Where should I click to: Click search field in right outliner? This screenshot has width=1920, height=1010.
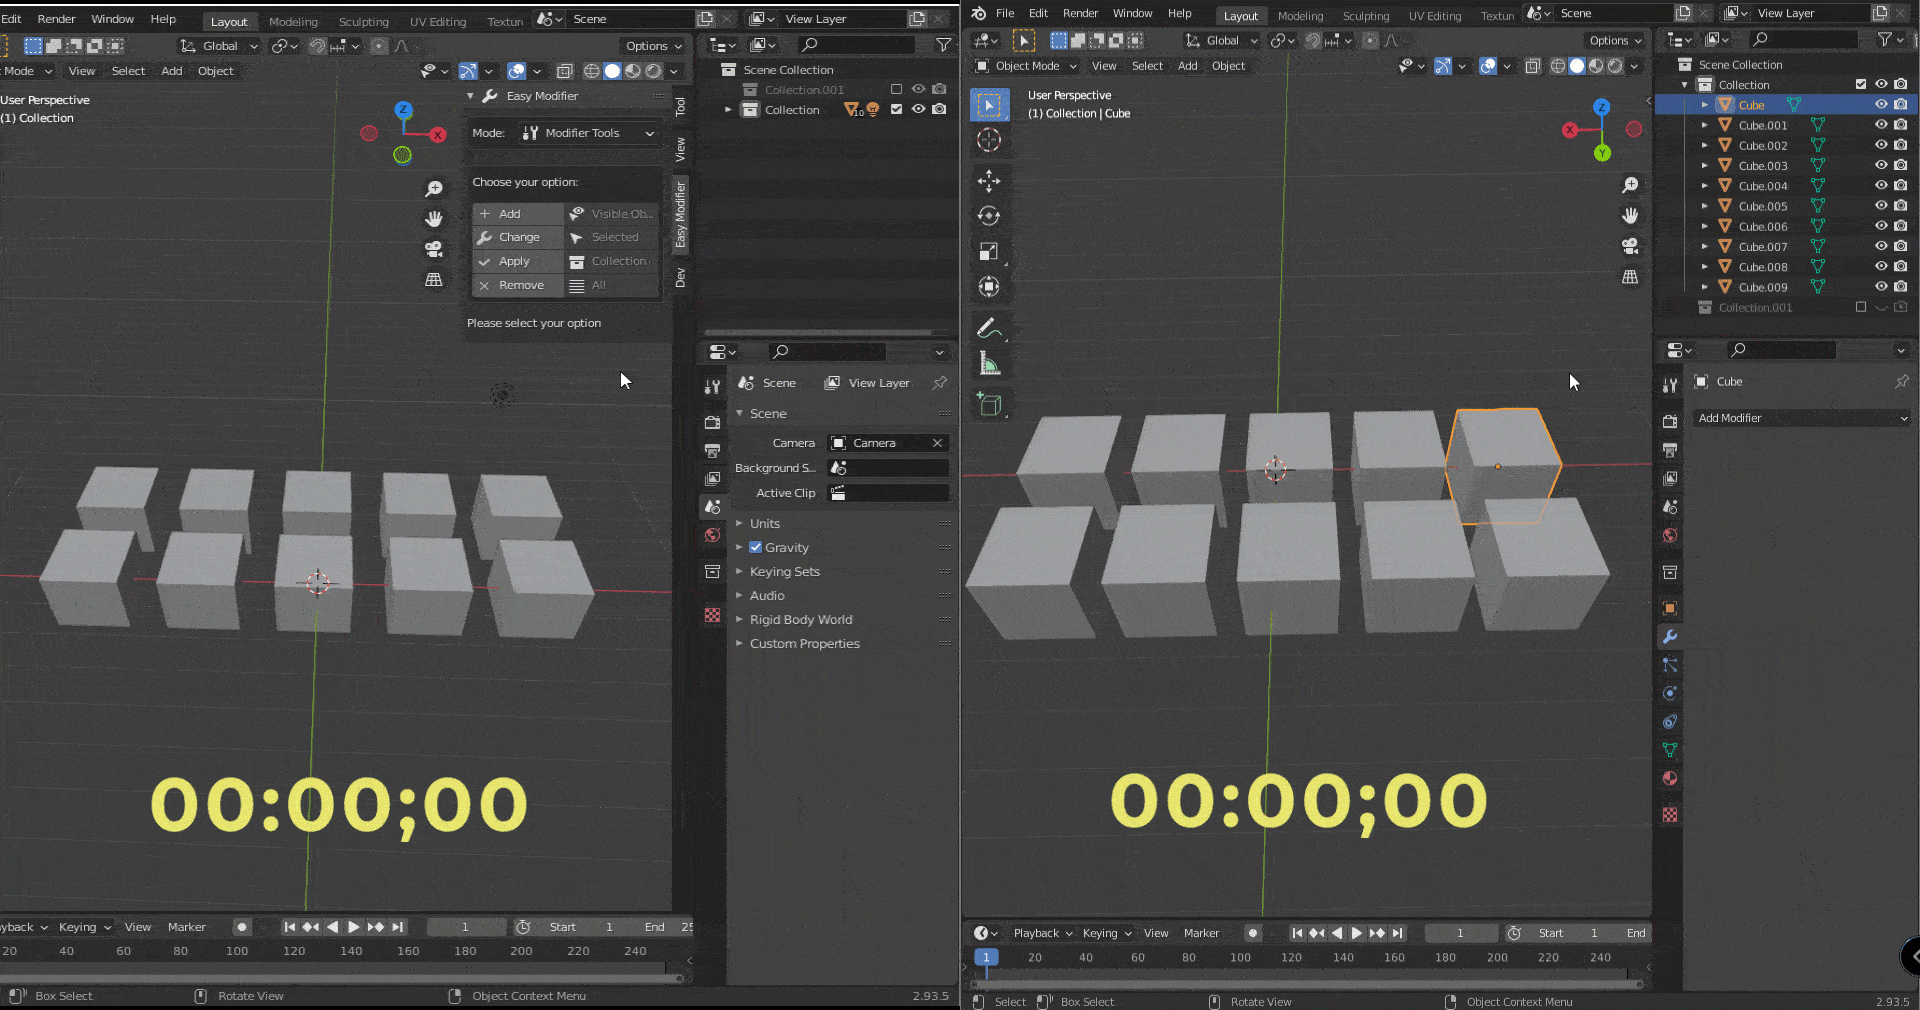click(x=1805, y=39)
